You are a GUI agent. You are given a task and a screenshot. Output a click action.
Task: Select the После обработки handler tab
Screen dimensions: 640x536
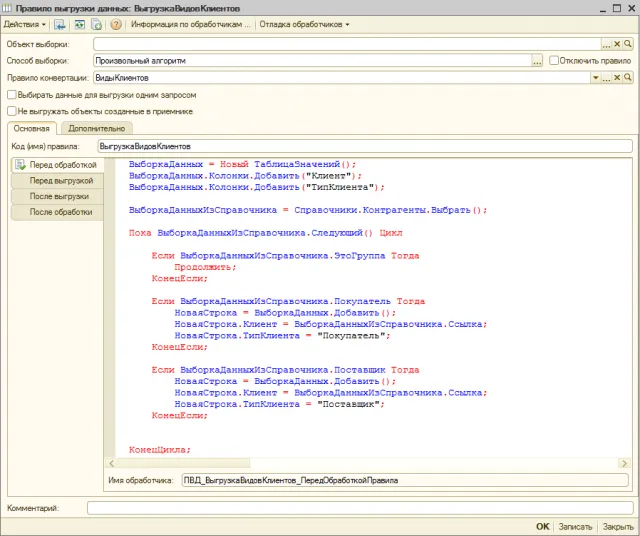point(57,212)
